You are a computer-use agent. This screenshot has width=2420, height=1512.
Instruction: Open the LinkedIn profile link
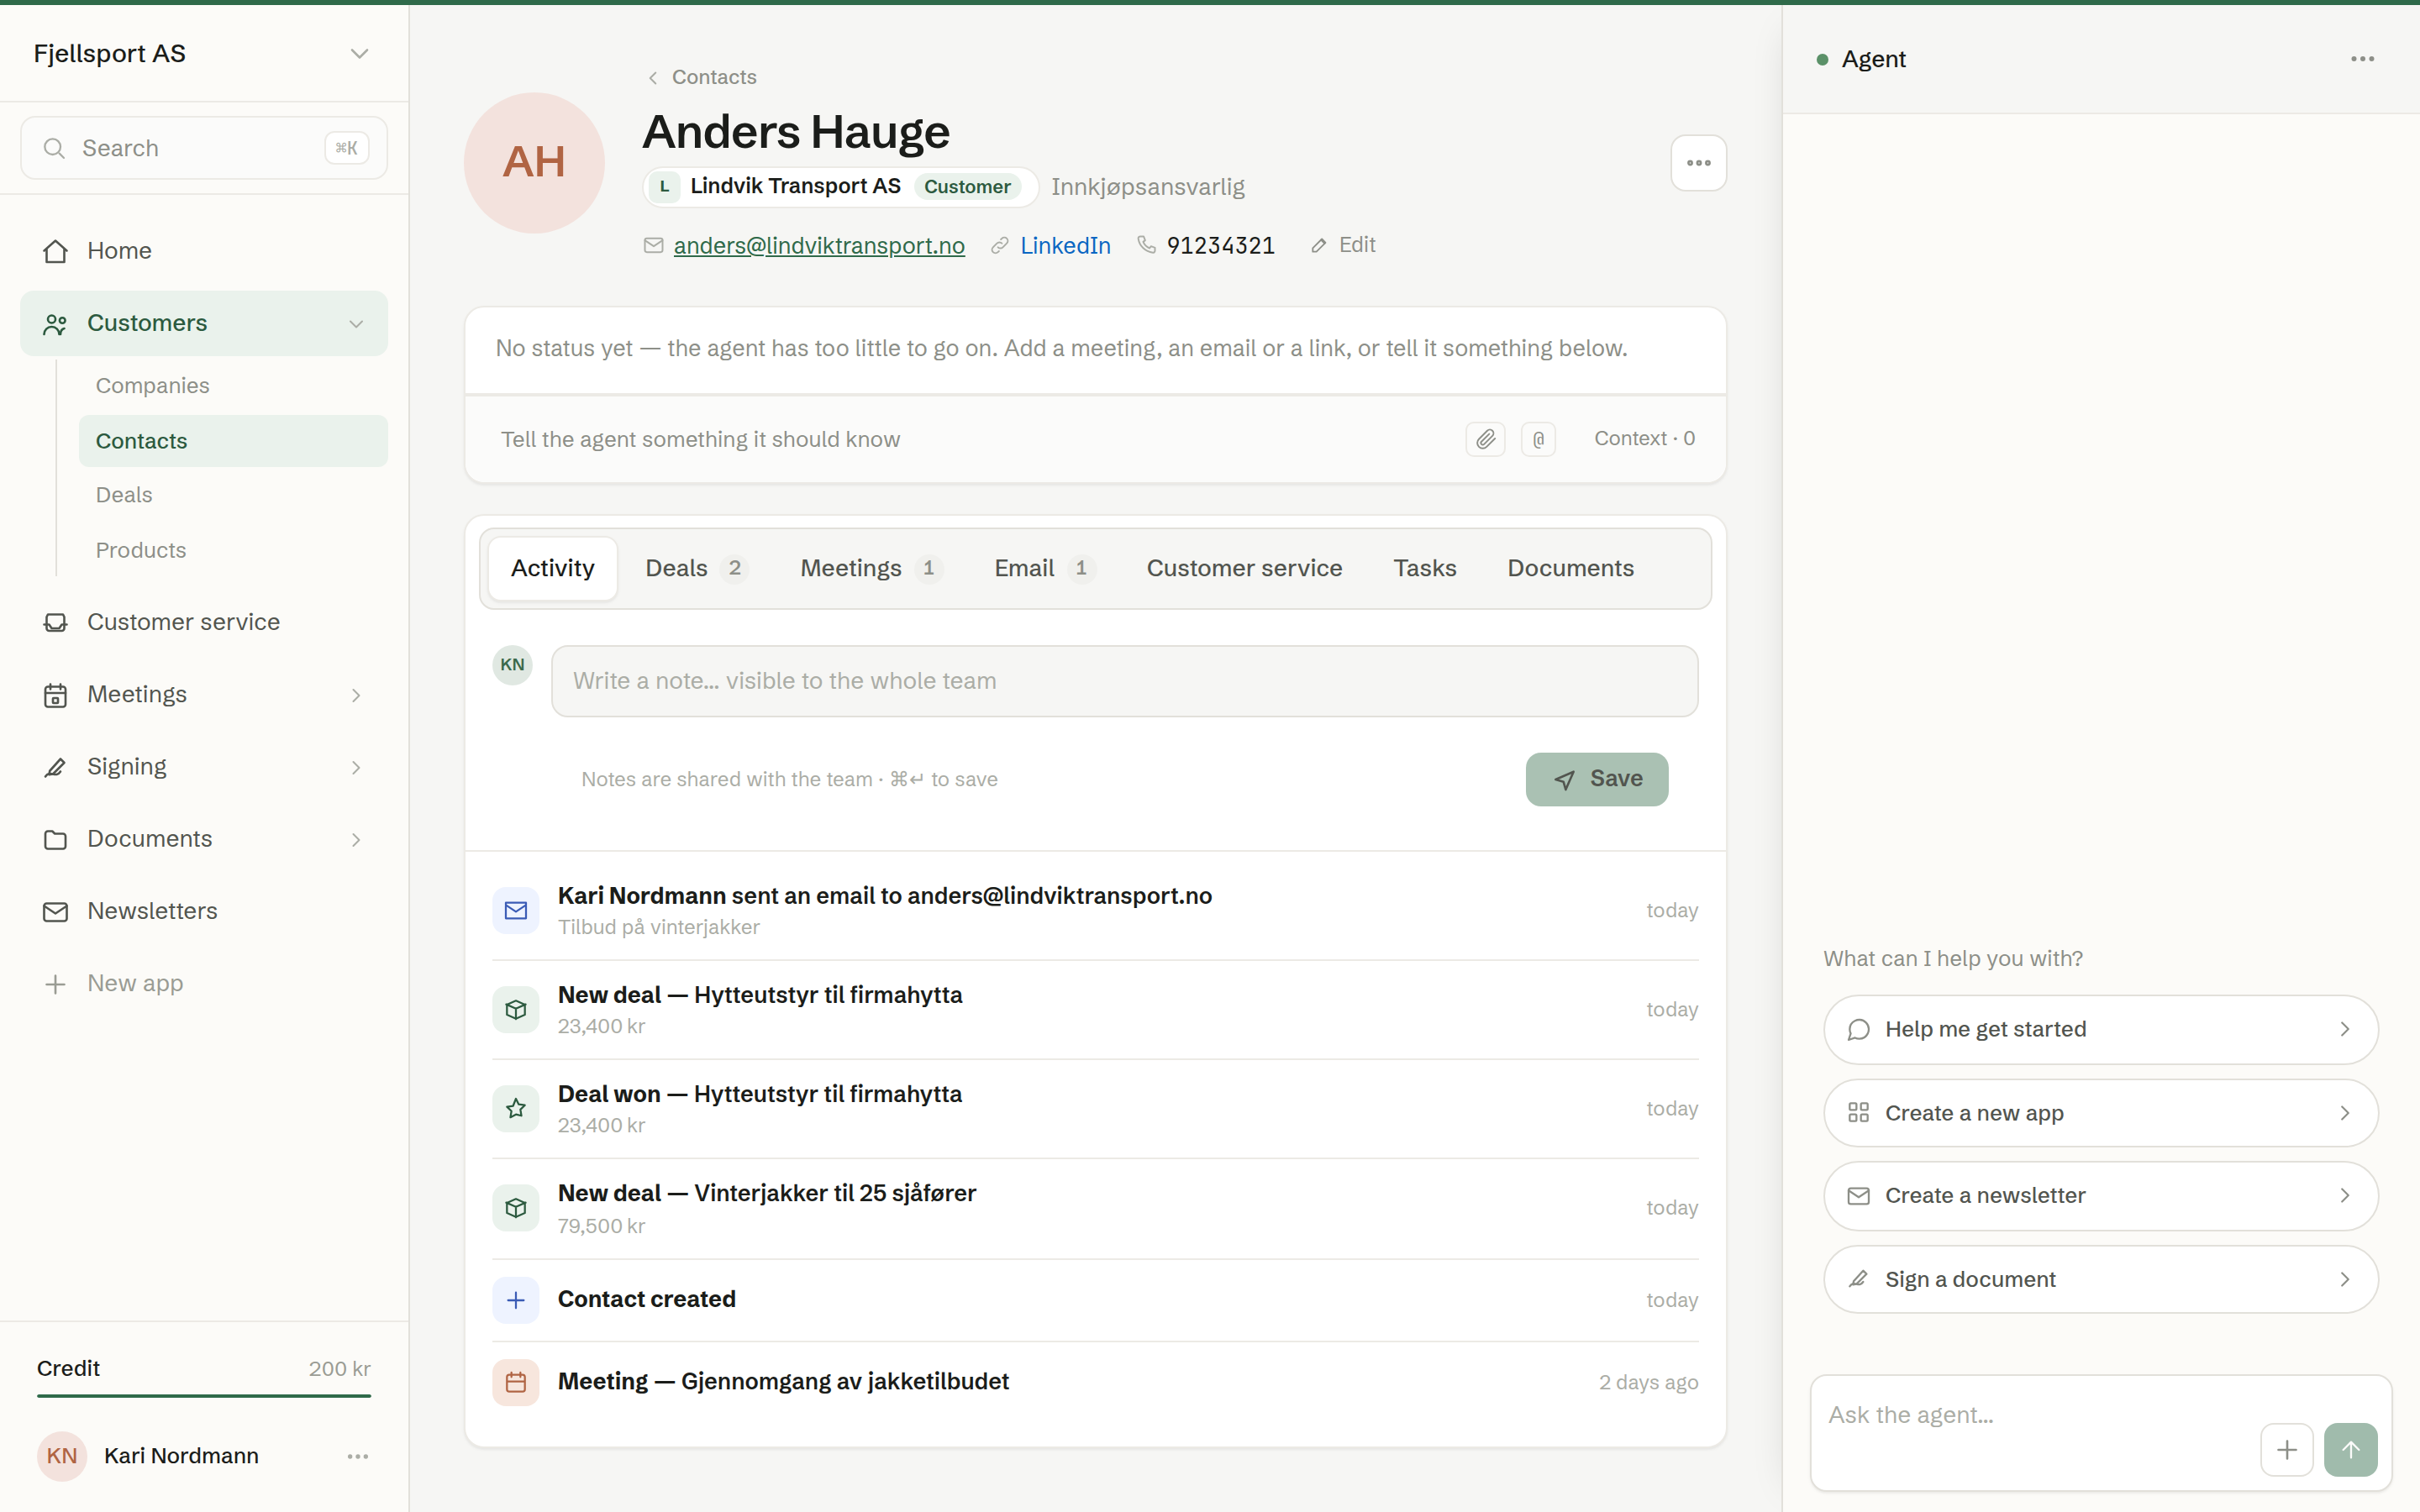pos(1065,245)
